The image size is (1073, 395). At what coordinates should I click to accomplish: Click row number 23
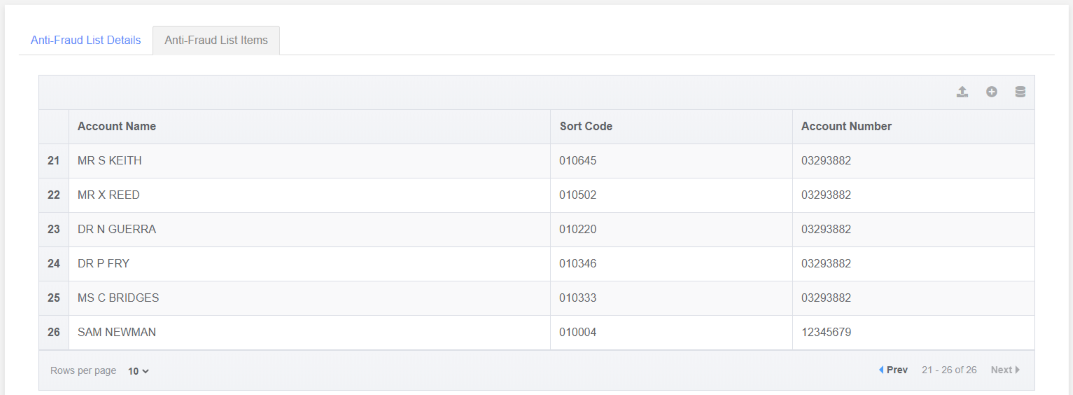(x=53, y=229)
